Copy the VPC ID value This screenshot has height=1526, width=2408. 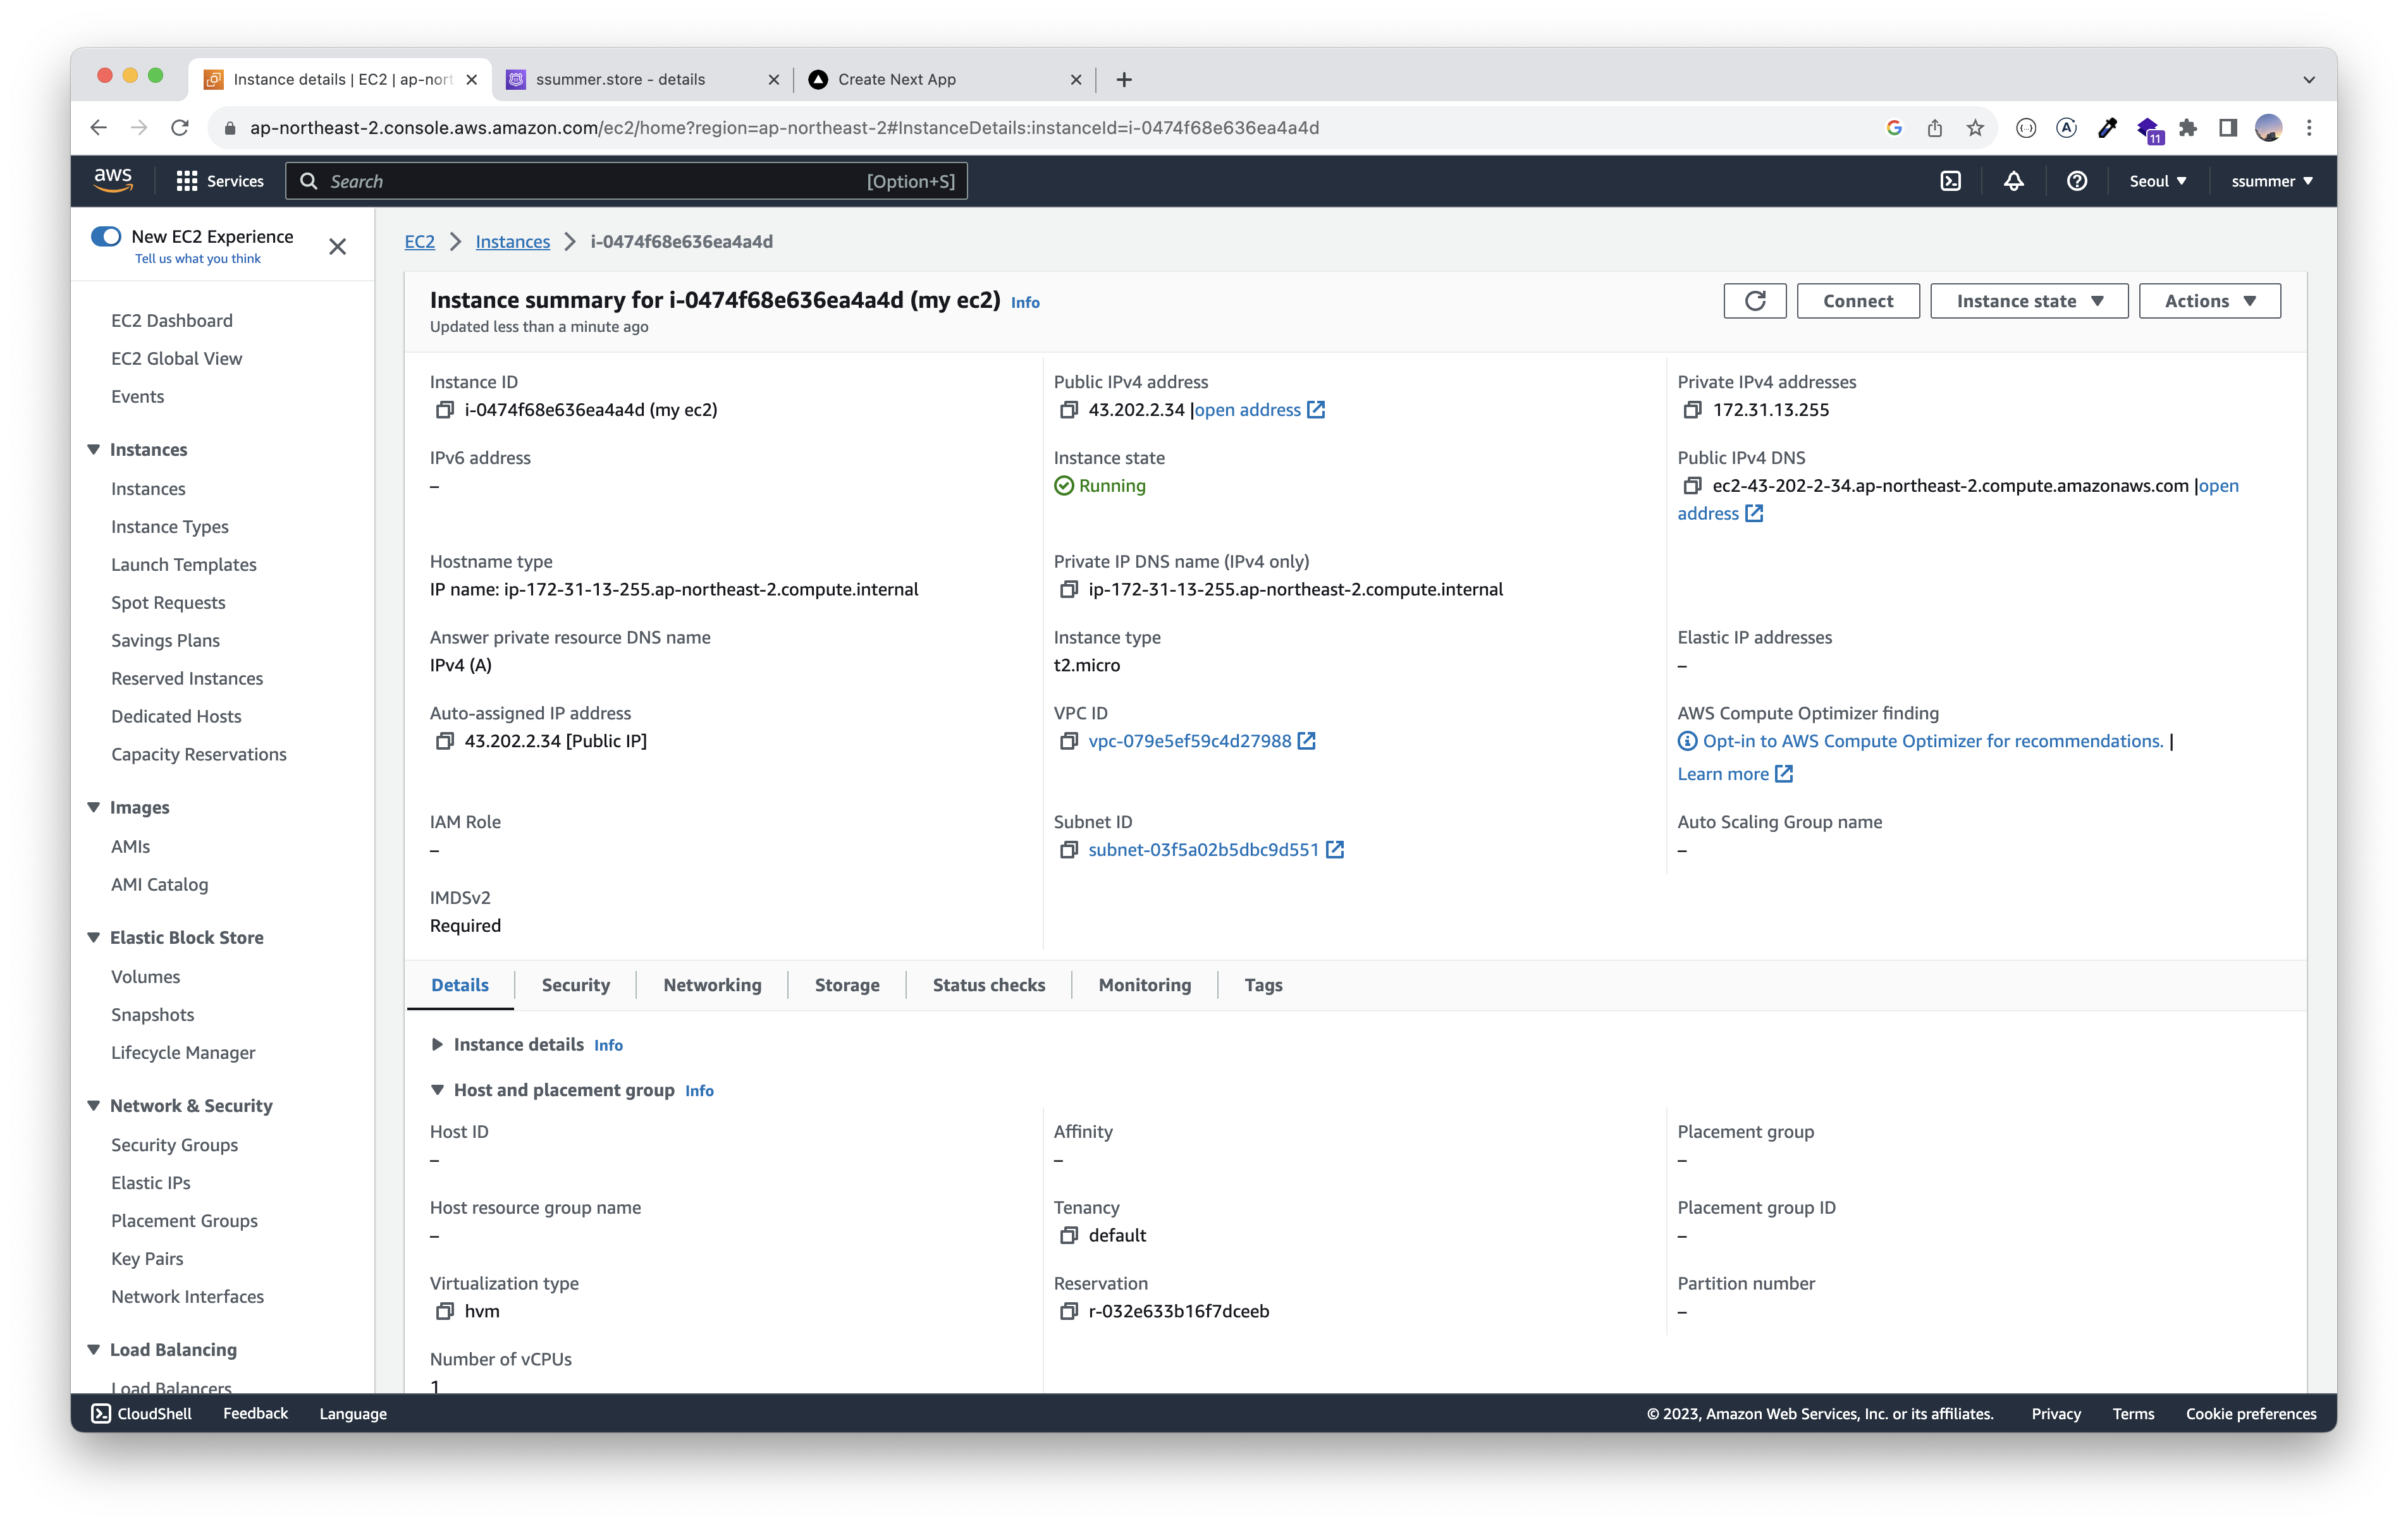tap(1068, 741)
